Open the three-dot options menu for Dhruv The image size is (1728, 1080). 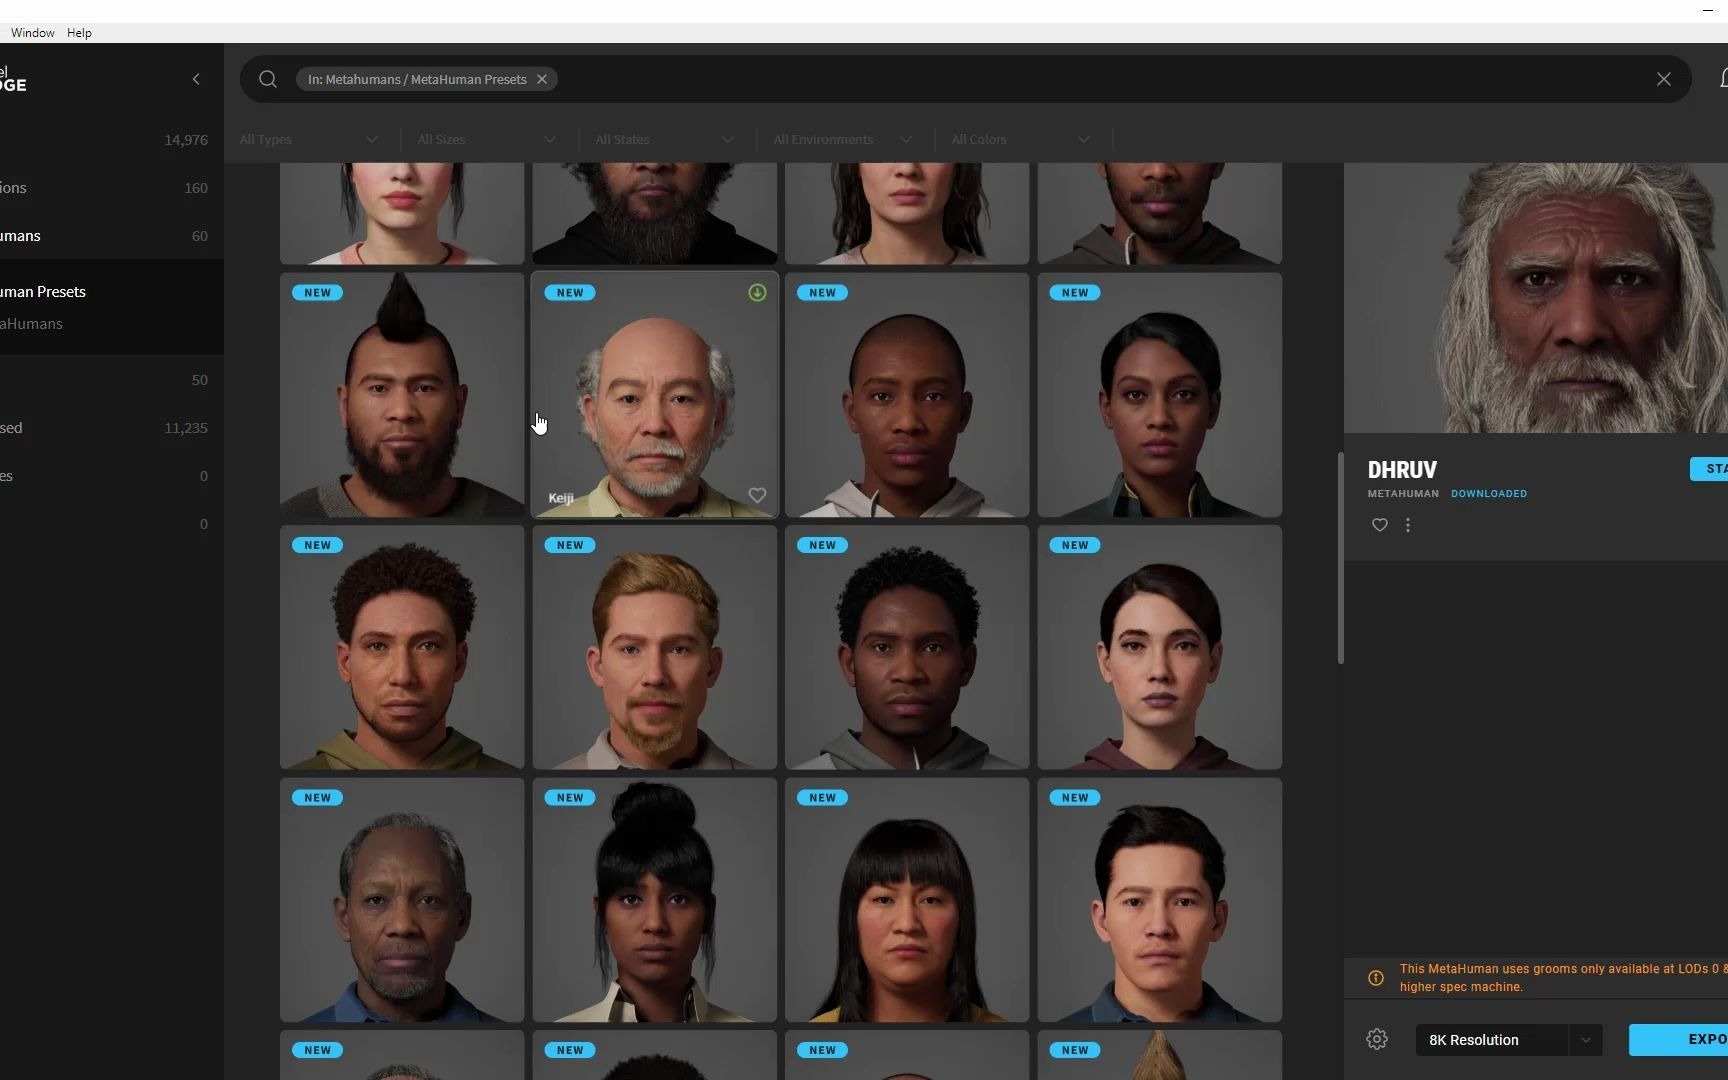1408,525
